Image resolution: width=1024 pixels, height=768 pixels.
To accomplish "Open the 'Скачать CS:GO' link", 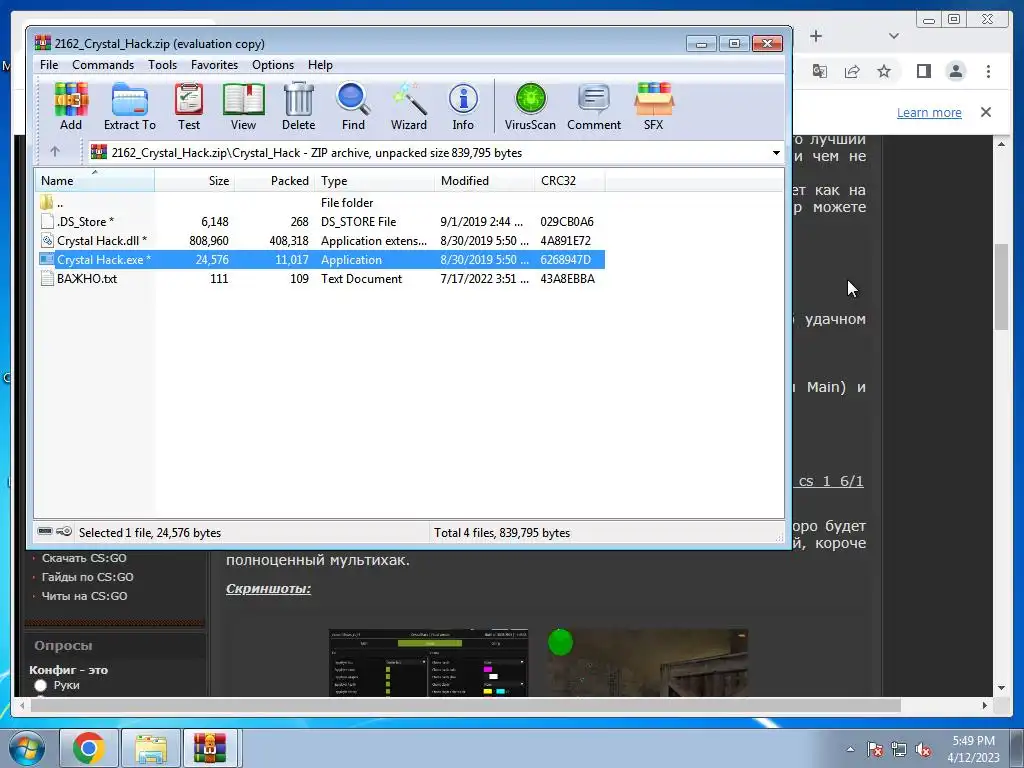I will (84, 558).
